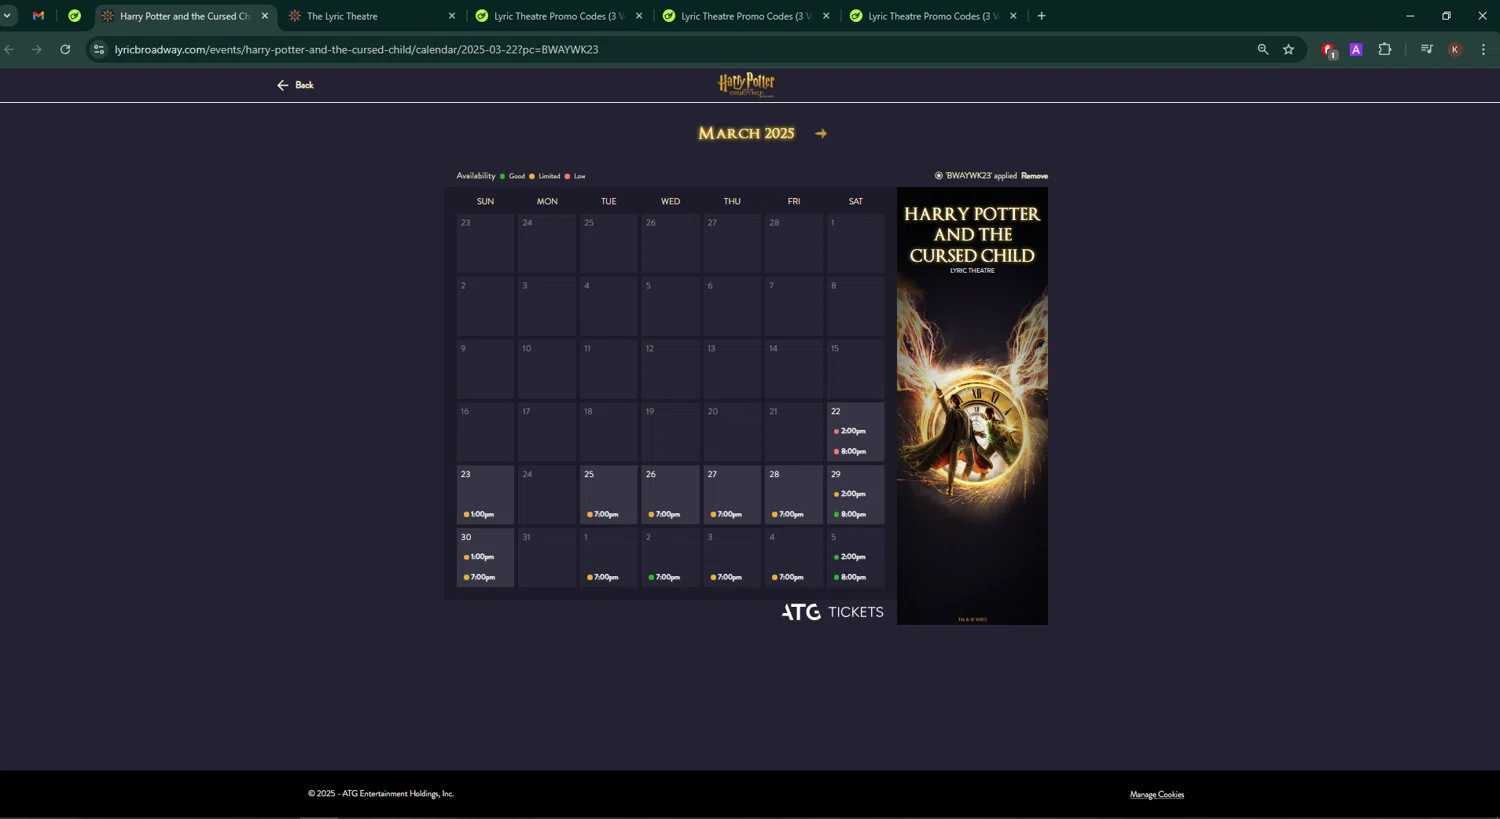Viewport: 1500px width, 819px height.
Task: Click the Harry Potter Cursed Child poster
Action: 972,406
